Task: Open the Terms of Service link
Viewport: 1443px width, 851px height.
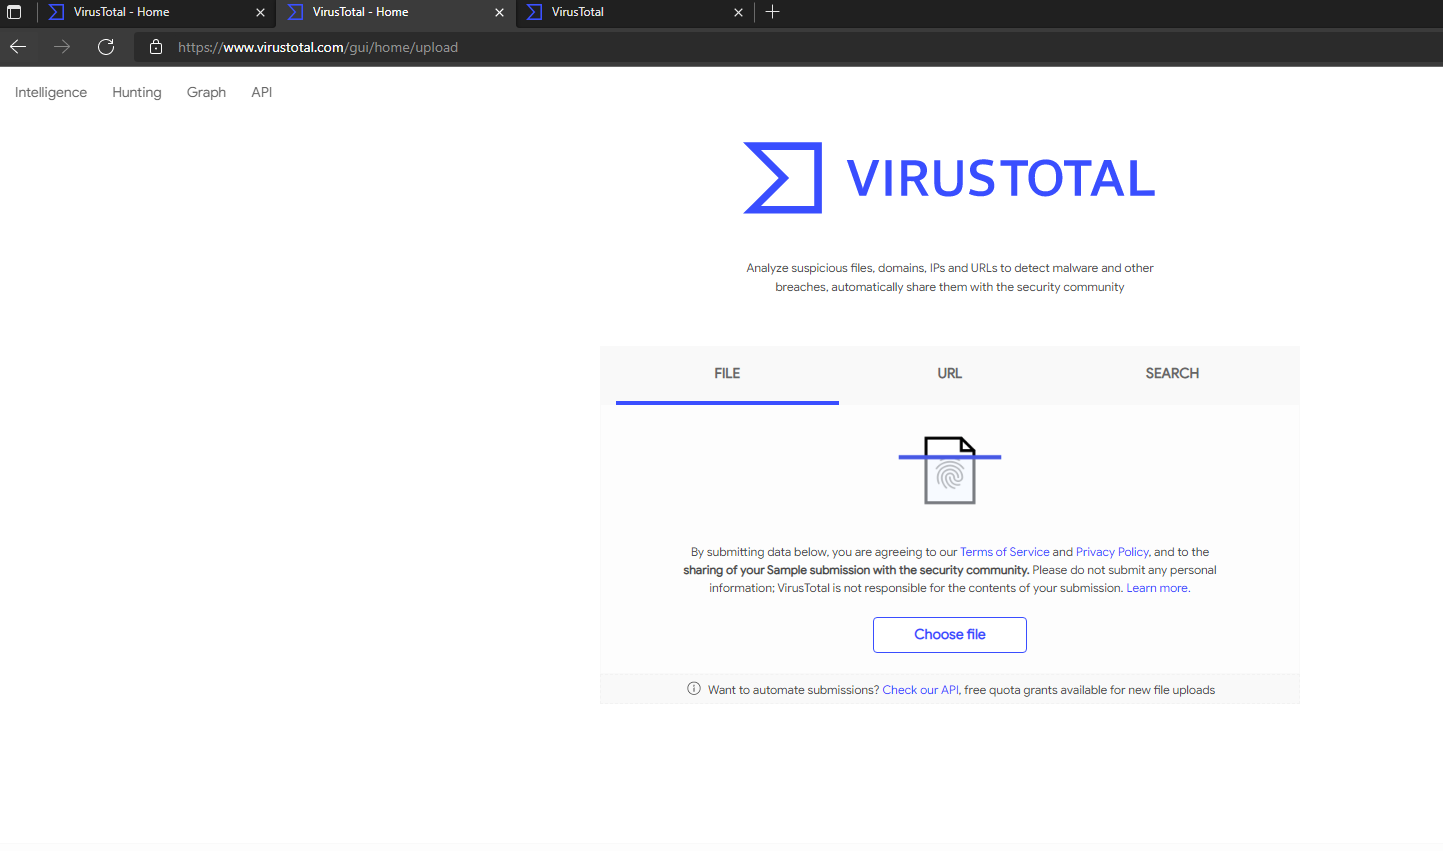Action: point(1005,552)
